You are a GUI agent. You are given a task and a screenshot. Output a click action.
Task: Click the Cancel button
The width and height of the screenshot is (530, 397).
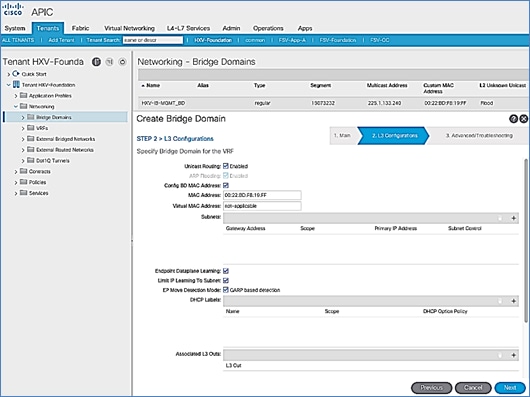pos(473,388)
